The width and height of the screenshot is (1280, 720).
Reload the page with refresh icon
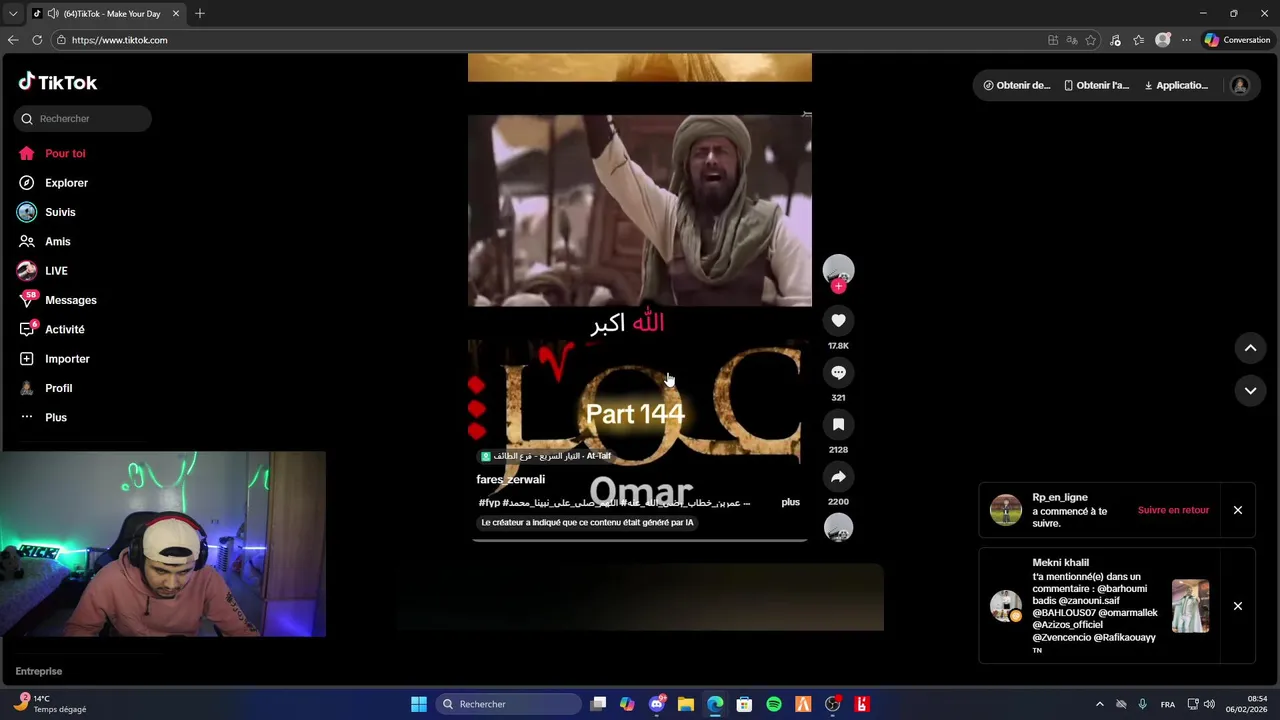37,40
